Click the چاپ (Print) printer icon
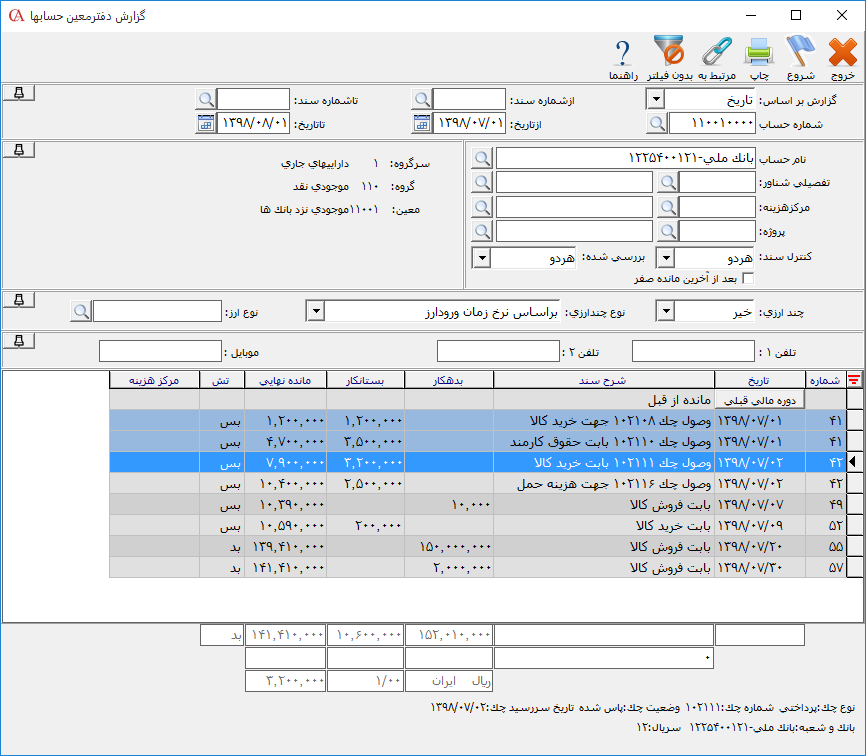Image resolution: width=866 pixels, height=756 pixels. point(760,53)
